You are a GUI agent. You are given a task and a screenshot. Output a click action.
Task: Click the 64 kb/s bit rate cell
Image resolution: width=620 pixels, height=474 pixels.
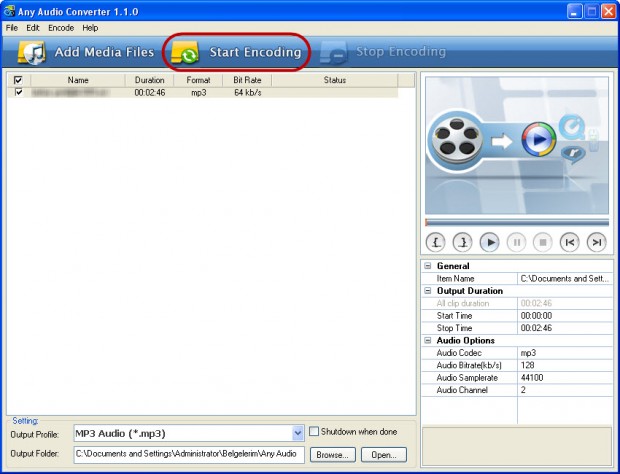point(248,93)
